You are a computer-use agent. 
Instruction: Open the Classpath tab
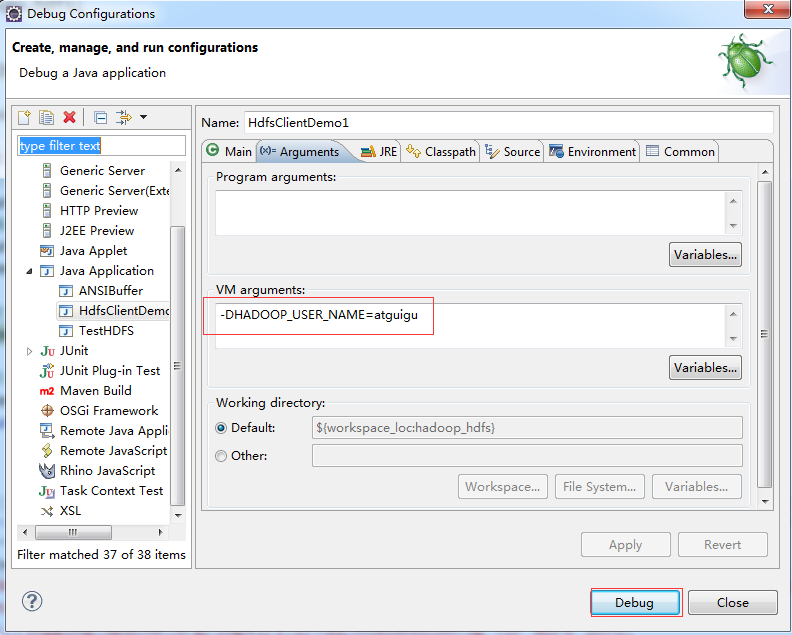click(x=440, y=152)
